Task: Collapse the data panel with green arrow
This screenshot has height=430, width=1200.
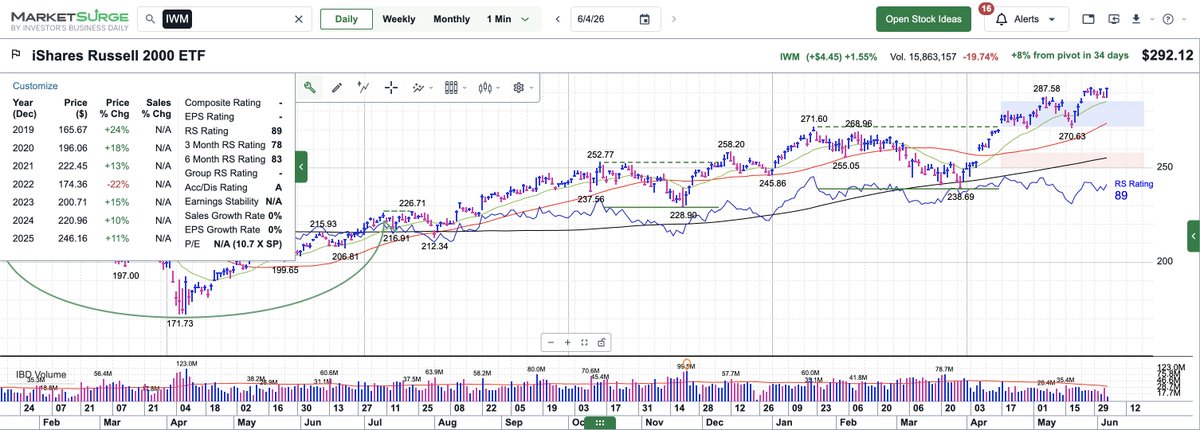Action: (x=302, y=166)
